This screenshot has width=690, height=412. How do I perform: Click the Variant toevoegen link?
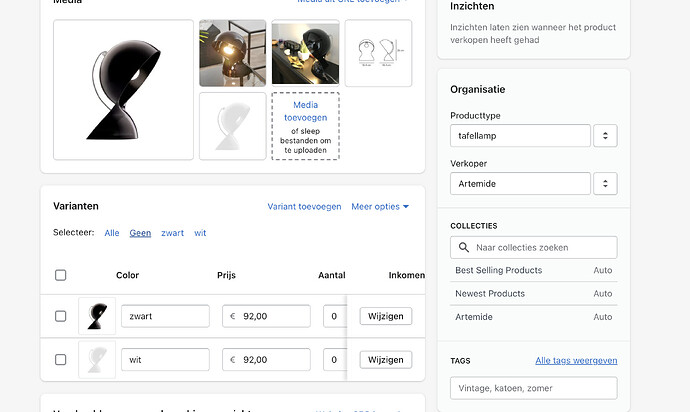[304, 207]
